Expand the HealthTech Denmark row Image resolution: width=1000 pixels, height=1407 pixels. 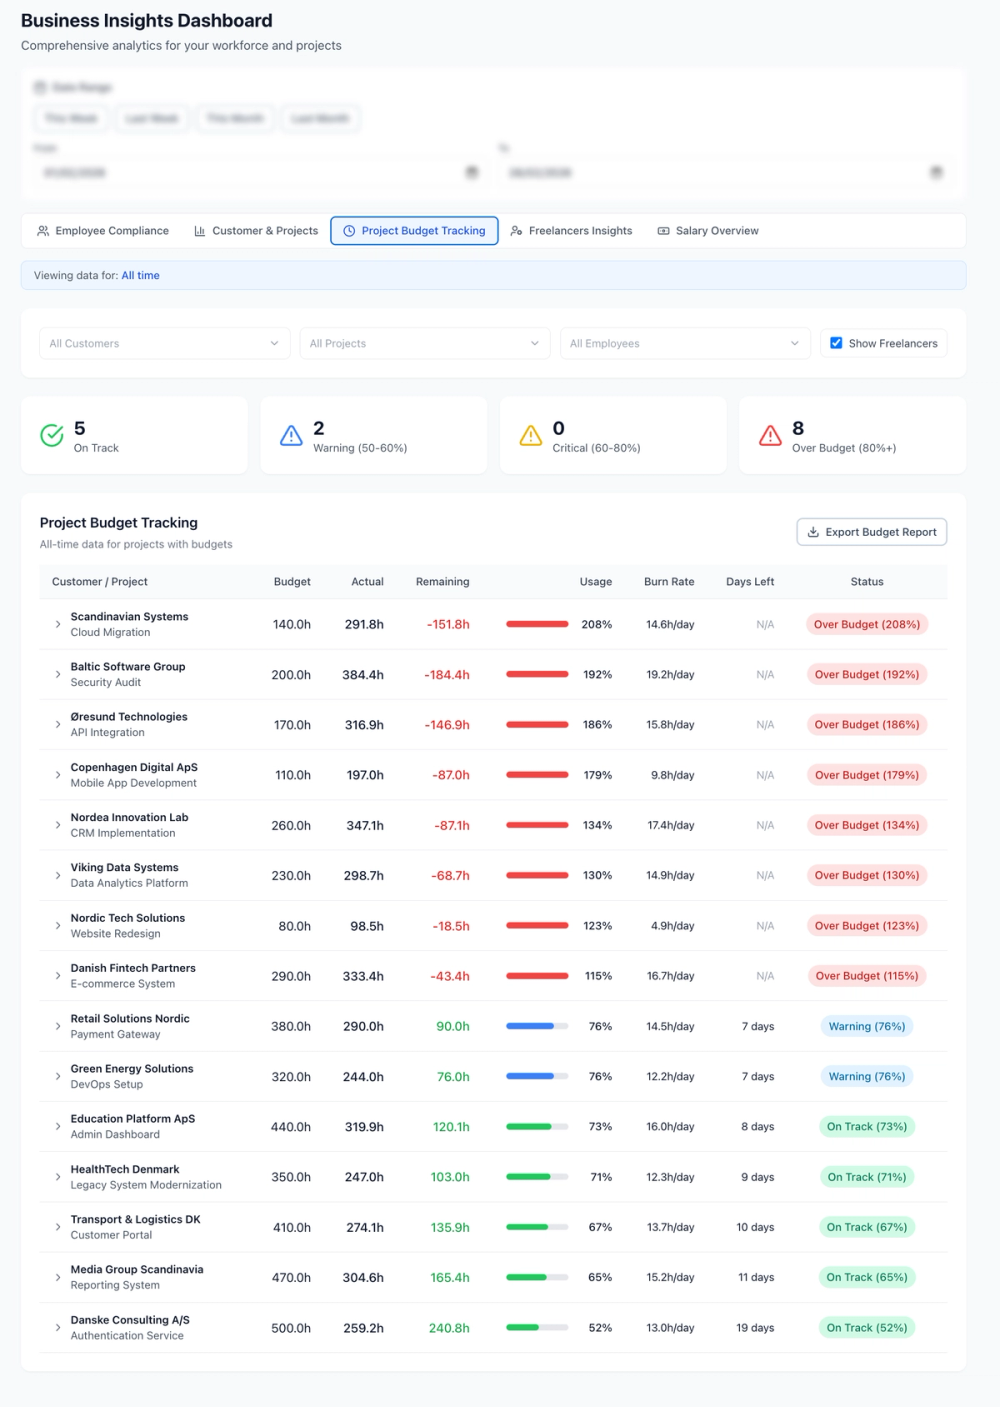click(x=58, y=1177)
